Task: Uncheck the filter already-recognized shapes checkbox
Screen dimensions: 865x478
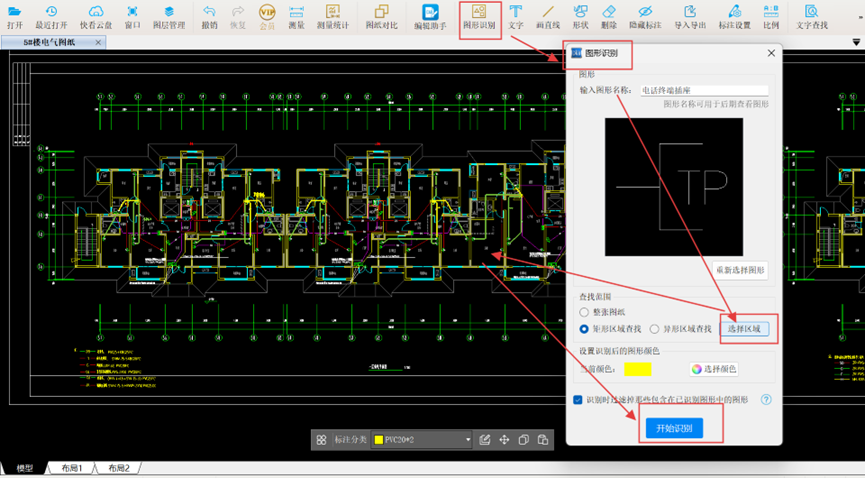Action: (x=578, y=400)
